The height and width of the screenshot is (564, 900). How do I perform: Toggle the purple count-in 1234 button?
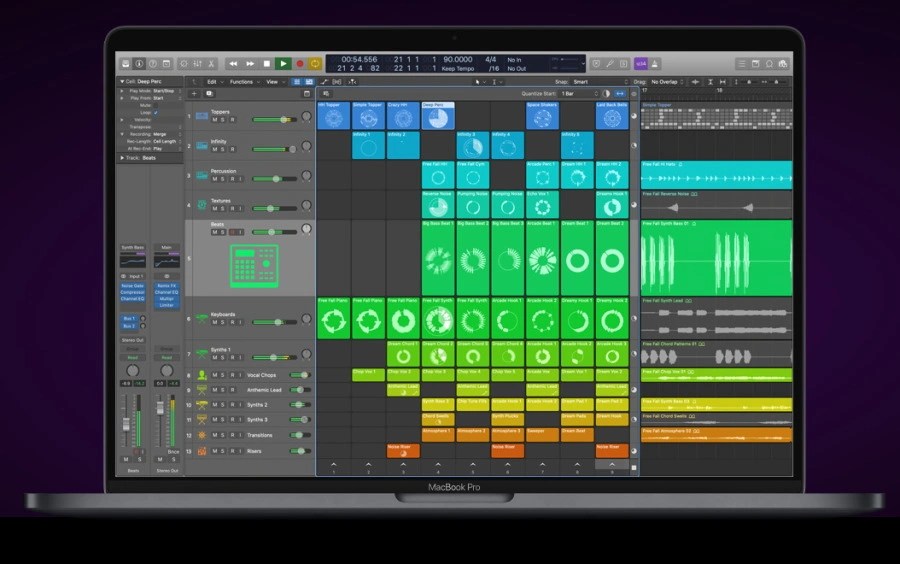tap(641, 64)
